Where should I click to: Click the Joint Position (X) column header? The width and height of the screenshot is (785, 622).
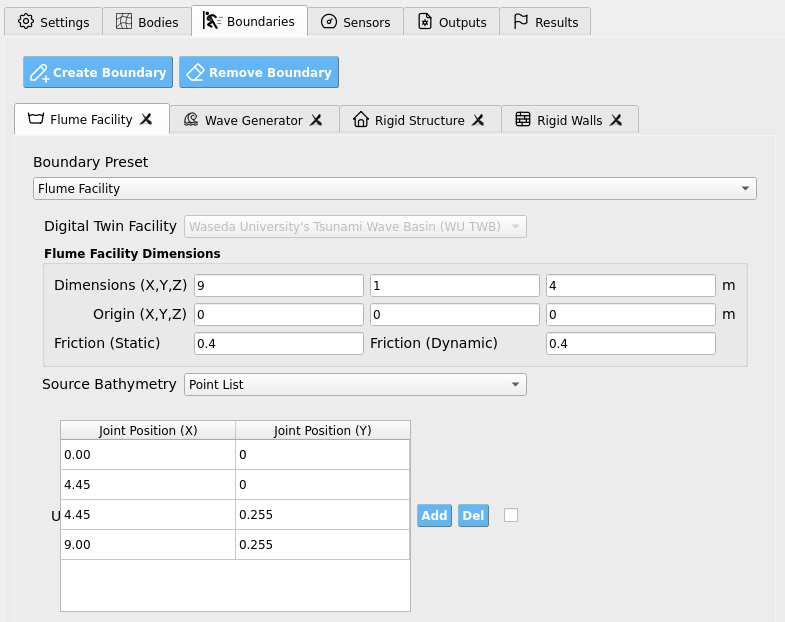pyautogui.click(x=148, y=430)
